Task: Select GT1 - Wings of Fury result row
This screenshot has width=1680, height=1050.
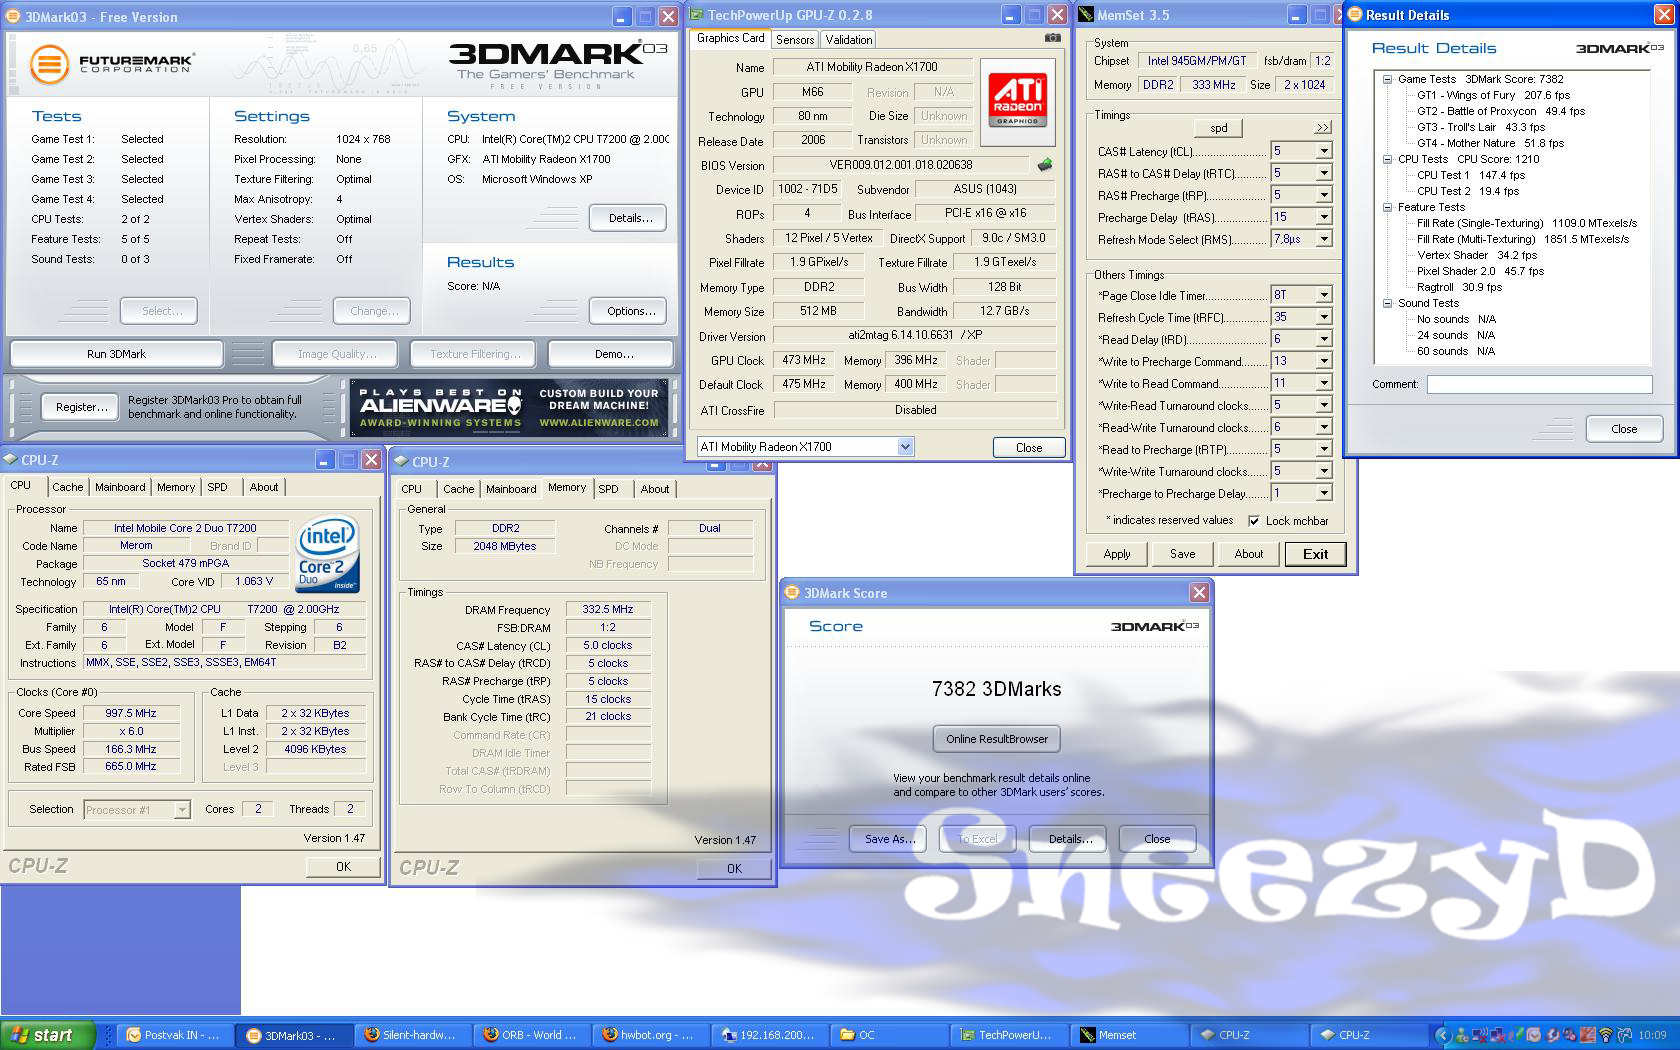Action: click(x=1493, y=95)
